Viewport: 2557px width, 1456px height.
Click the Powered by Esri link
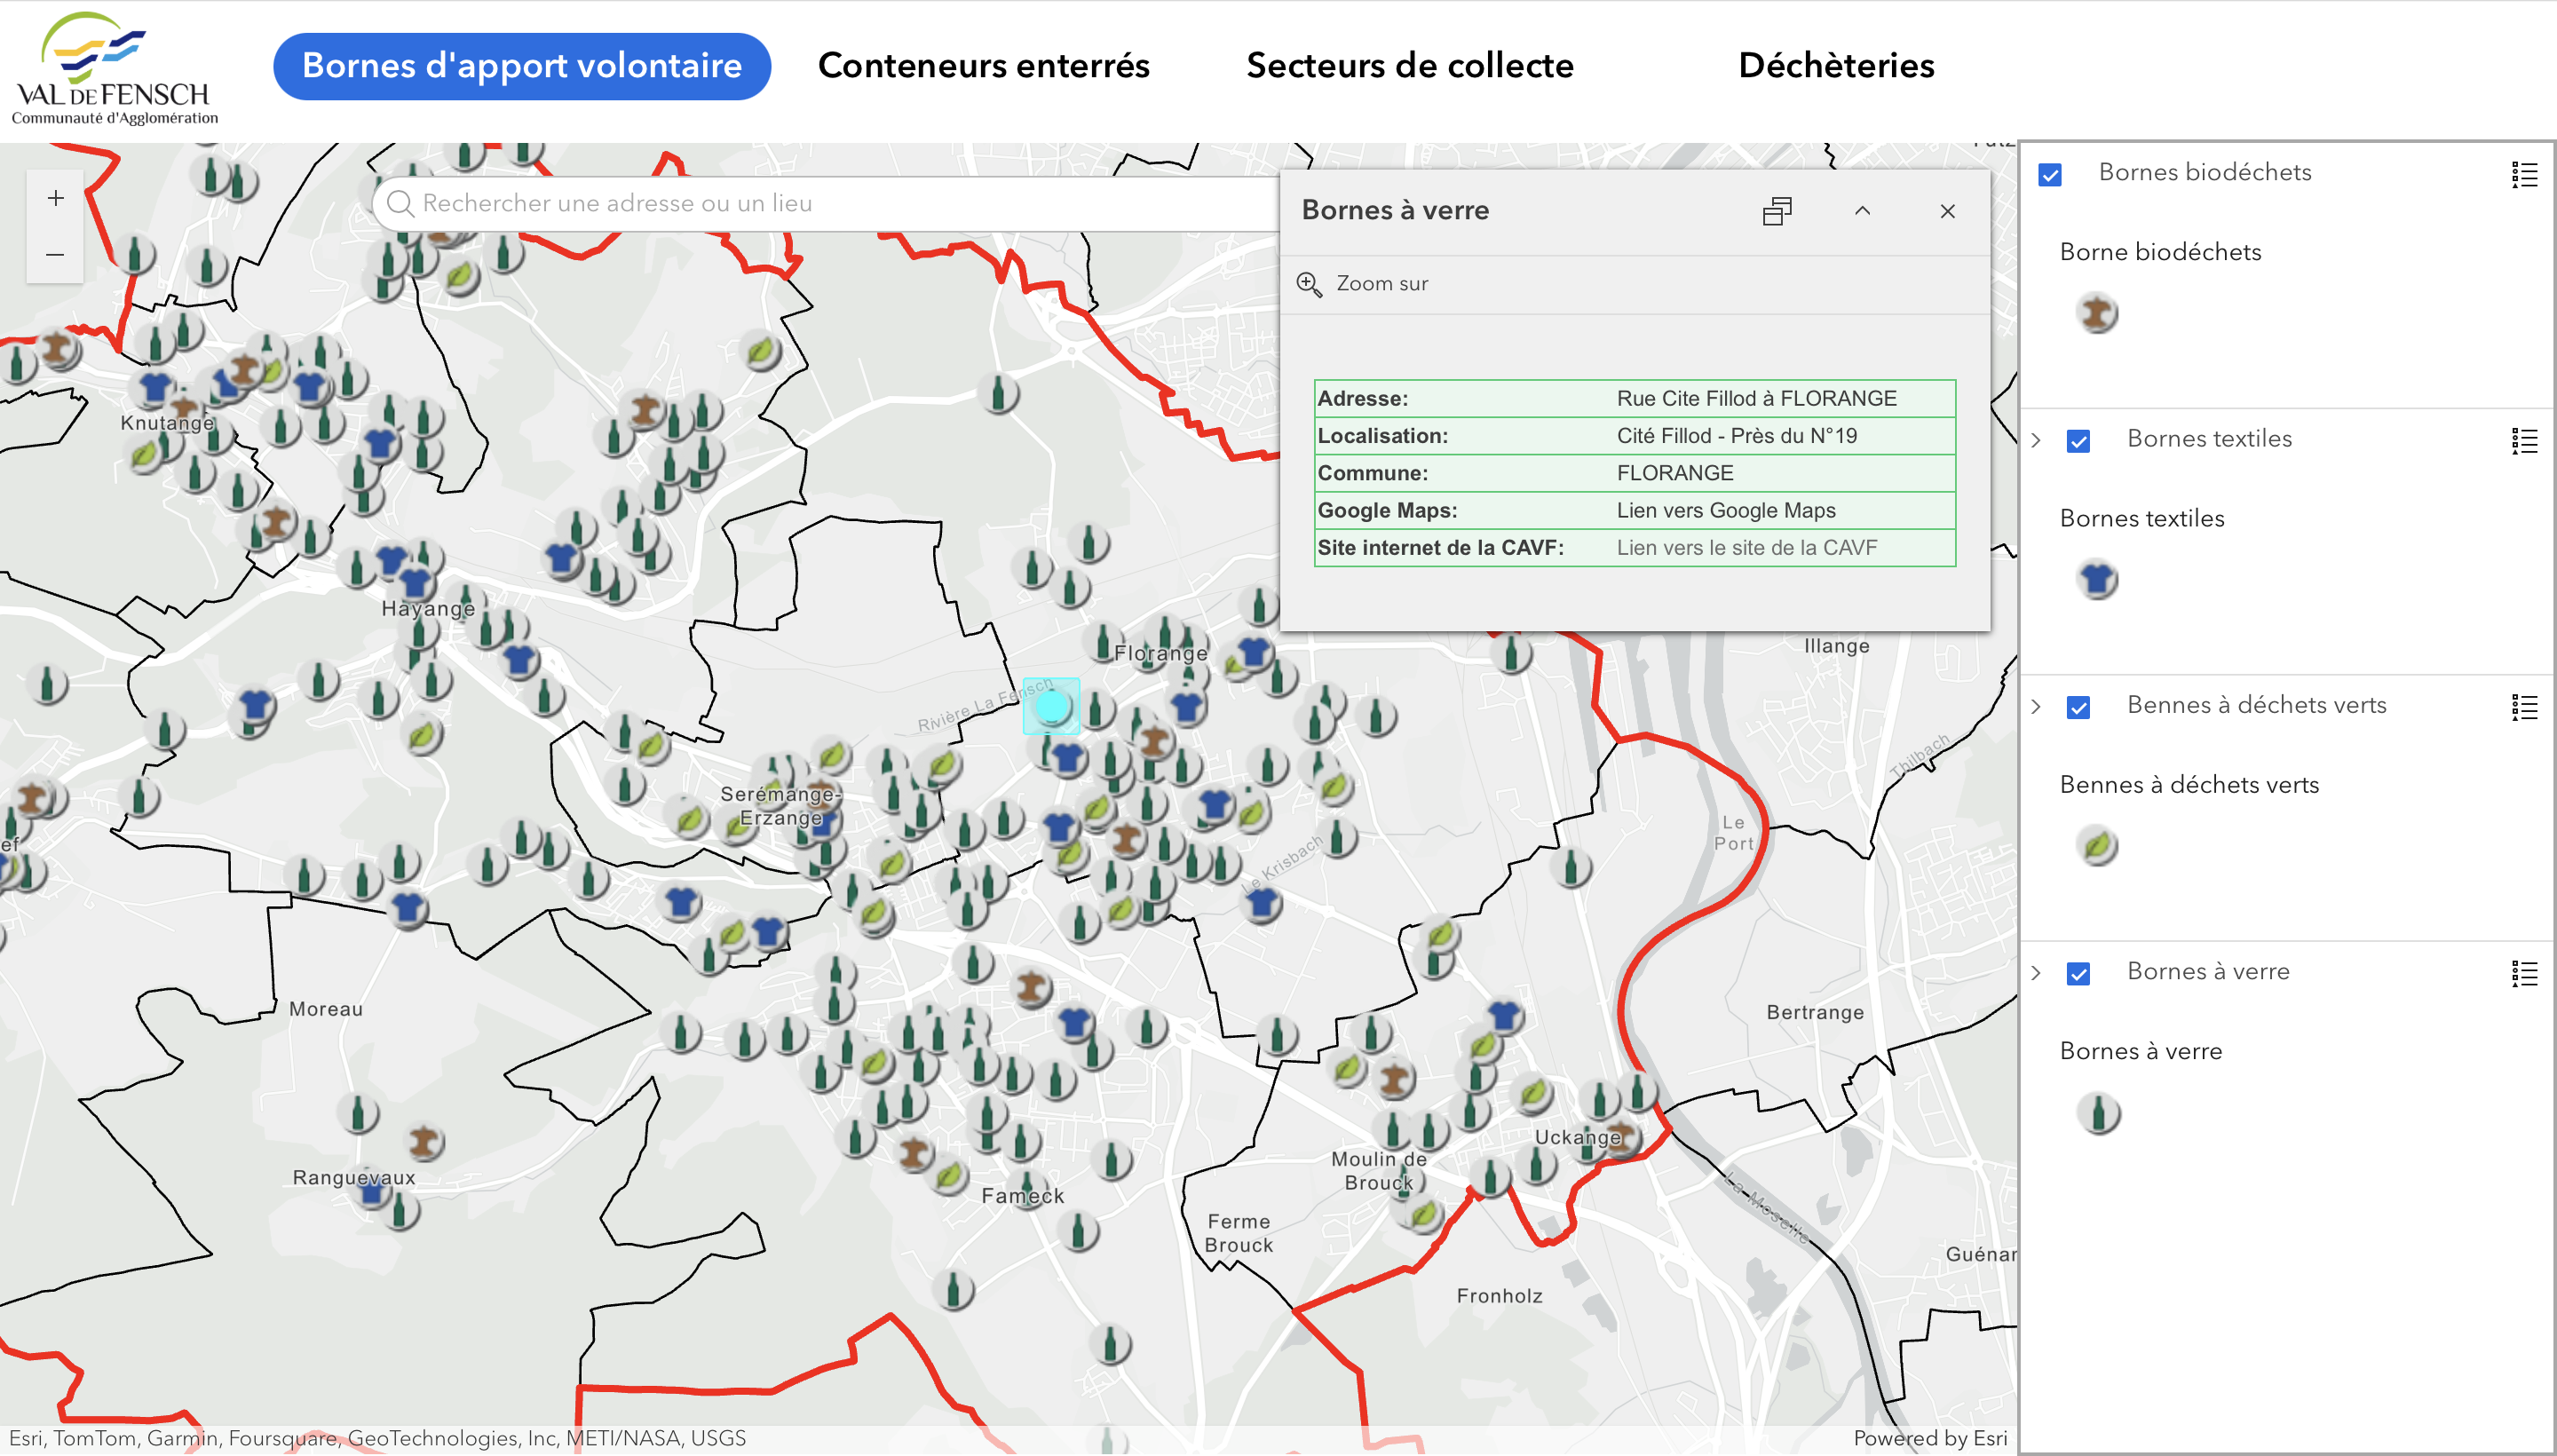click(1929, 1439)
